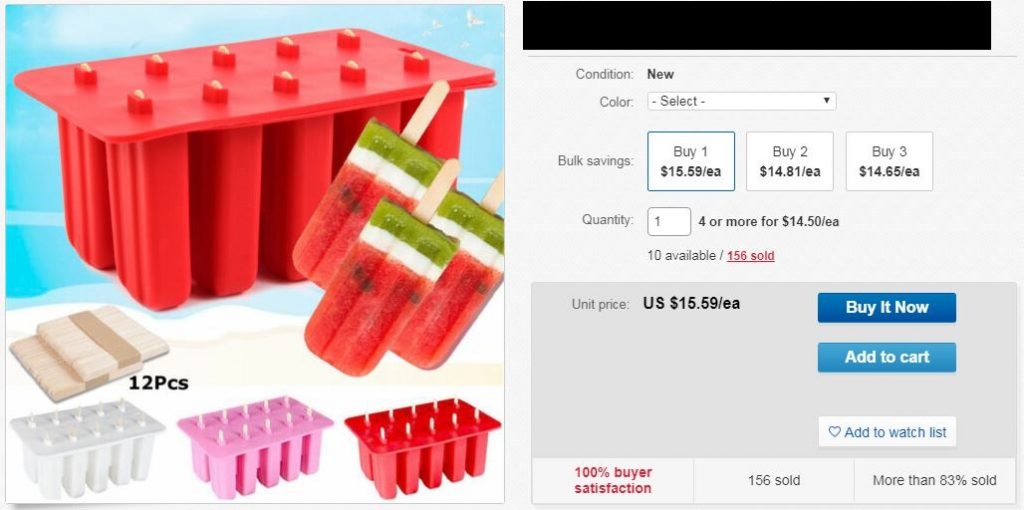1024x510 pixels.
Task: Select Buy 2 at $14.81/ea option
Action: coord(790,161)
